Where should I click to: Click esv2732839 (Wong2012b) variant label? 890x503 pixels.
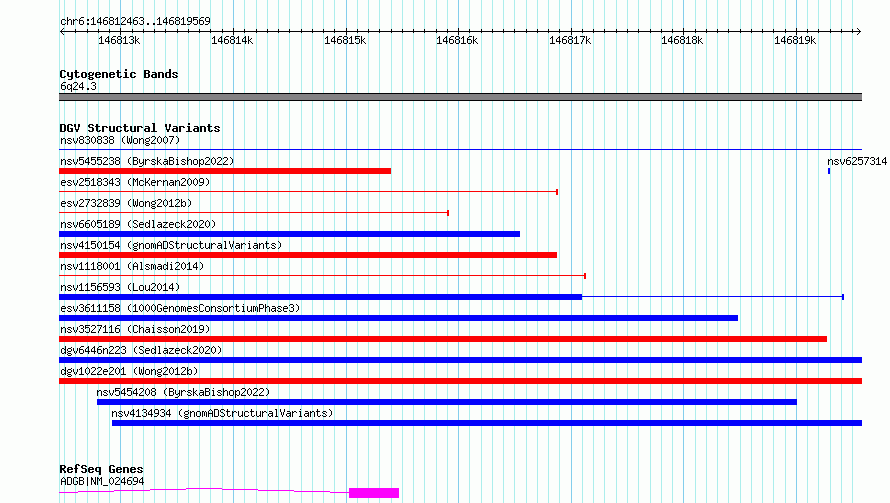pyautogui.click(x=126, y=203)
